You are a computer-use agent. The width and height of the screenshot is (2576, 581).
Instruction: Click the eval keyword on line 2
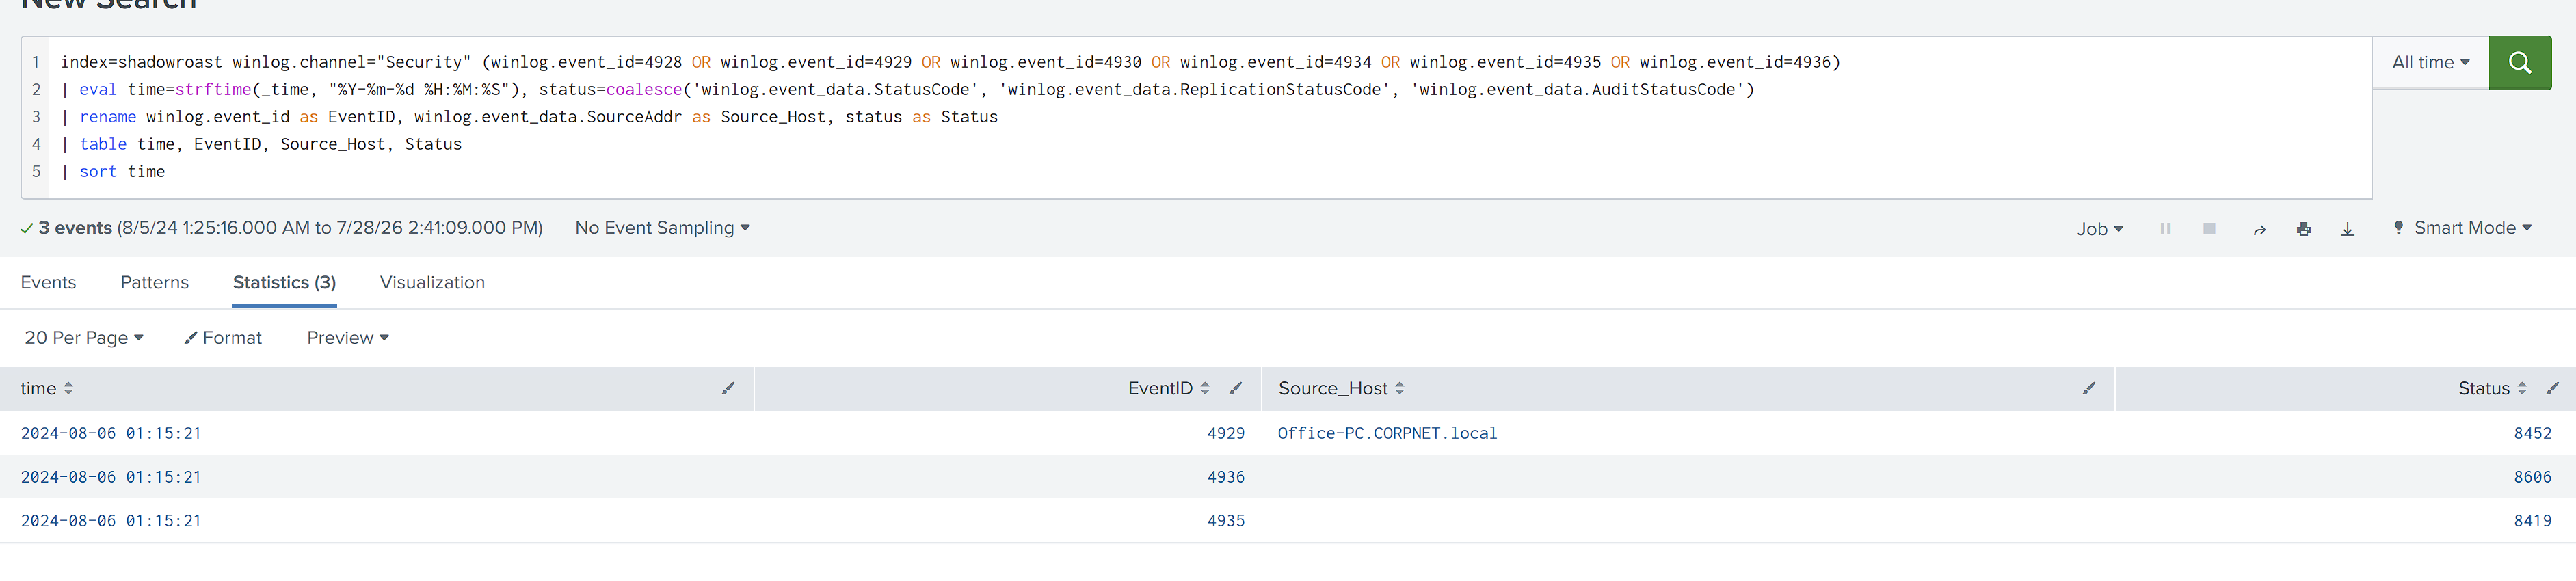pos(98,90)
